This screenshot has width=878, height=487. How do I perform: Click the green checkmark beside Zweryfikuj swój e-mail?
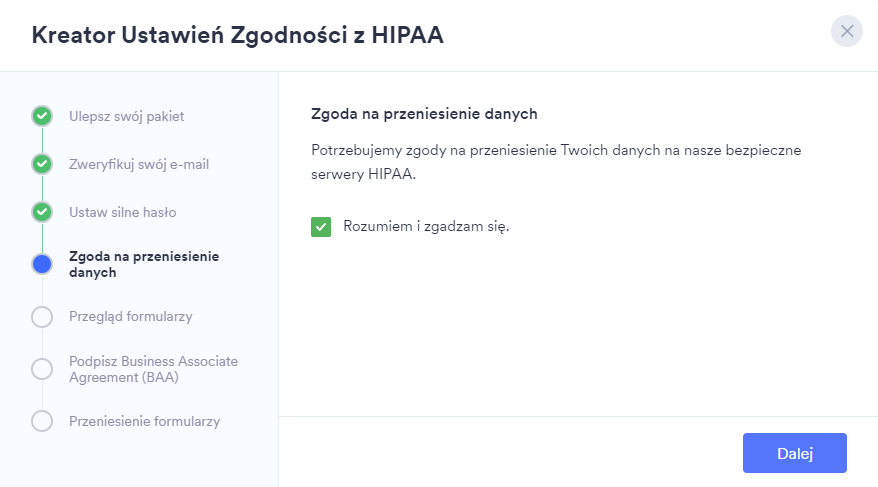pyautogui.click(x=42, y=164)
